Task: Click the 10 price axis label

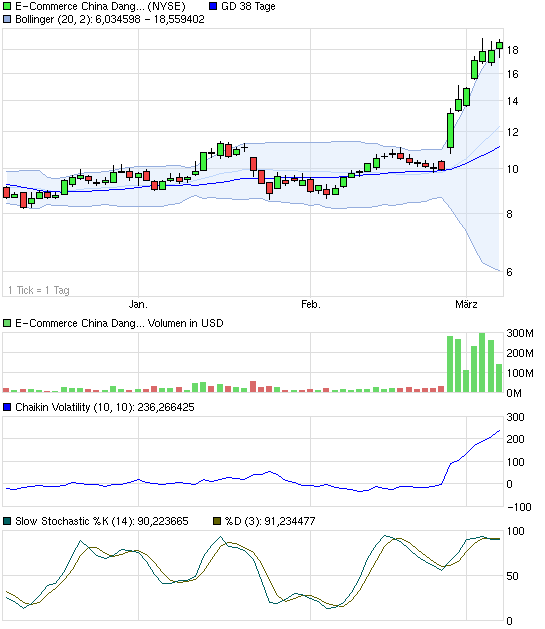Action: 513,169
